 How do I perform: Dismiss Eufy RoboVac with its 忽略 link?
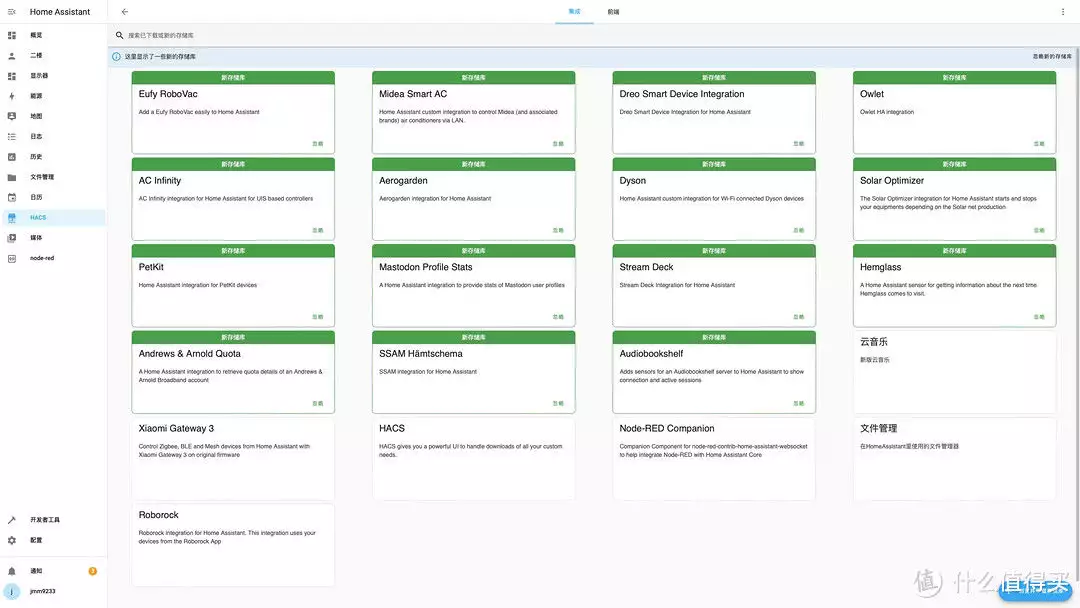(x=318, y=144)
